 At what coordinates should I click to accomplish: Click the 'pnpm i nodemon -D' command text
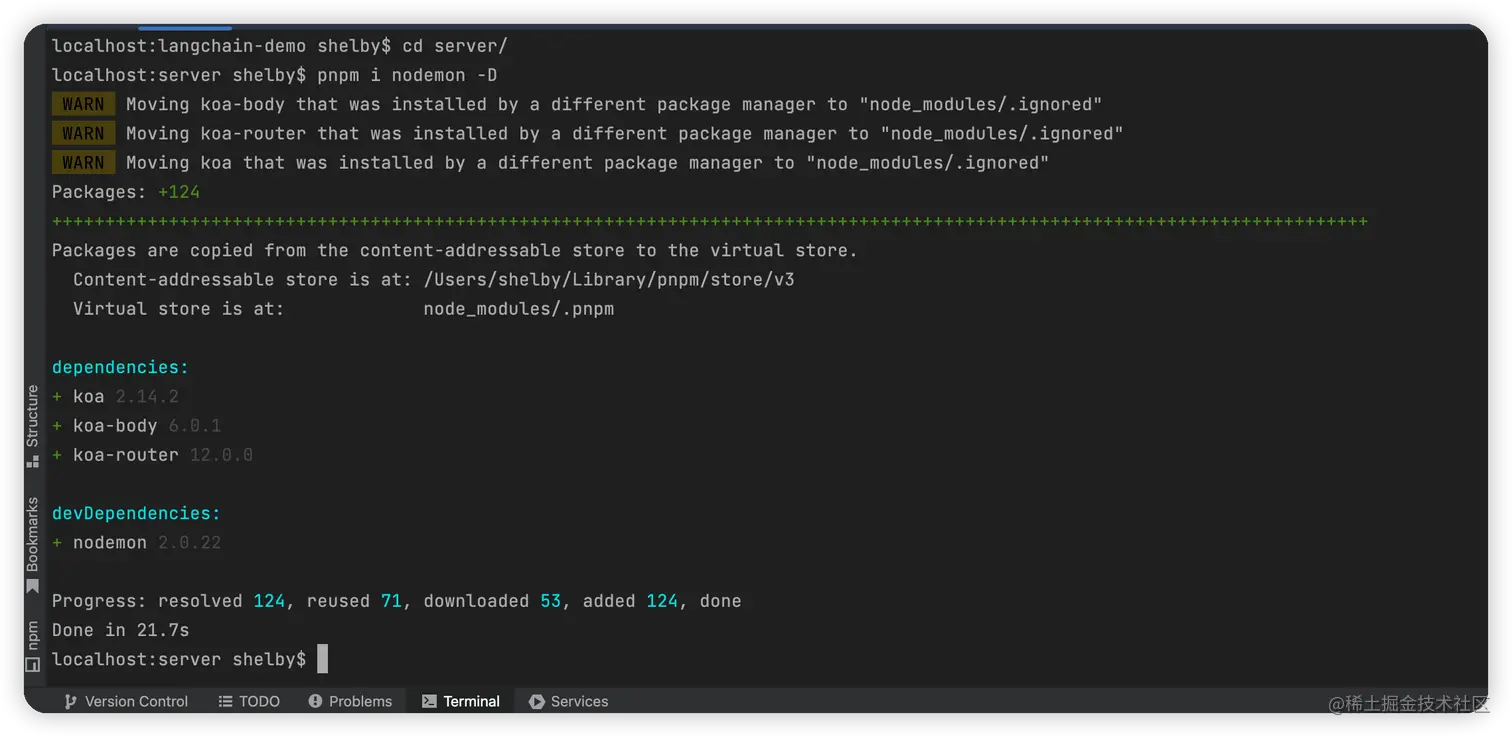tap(407, 75)
